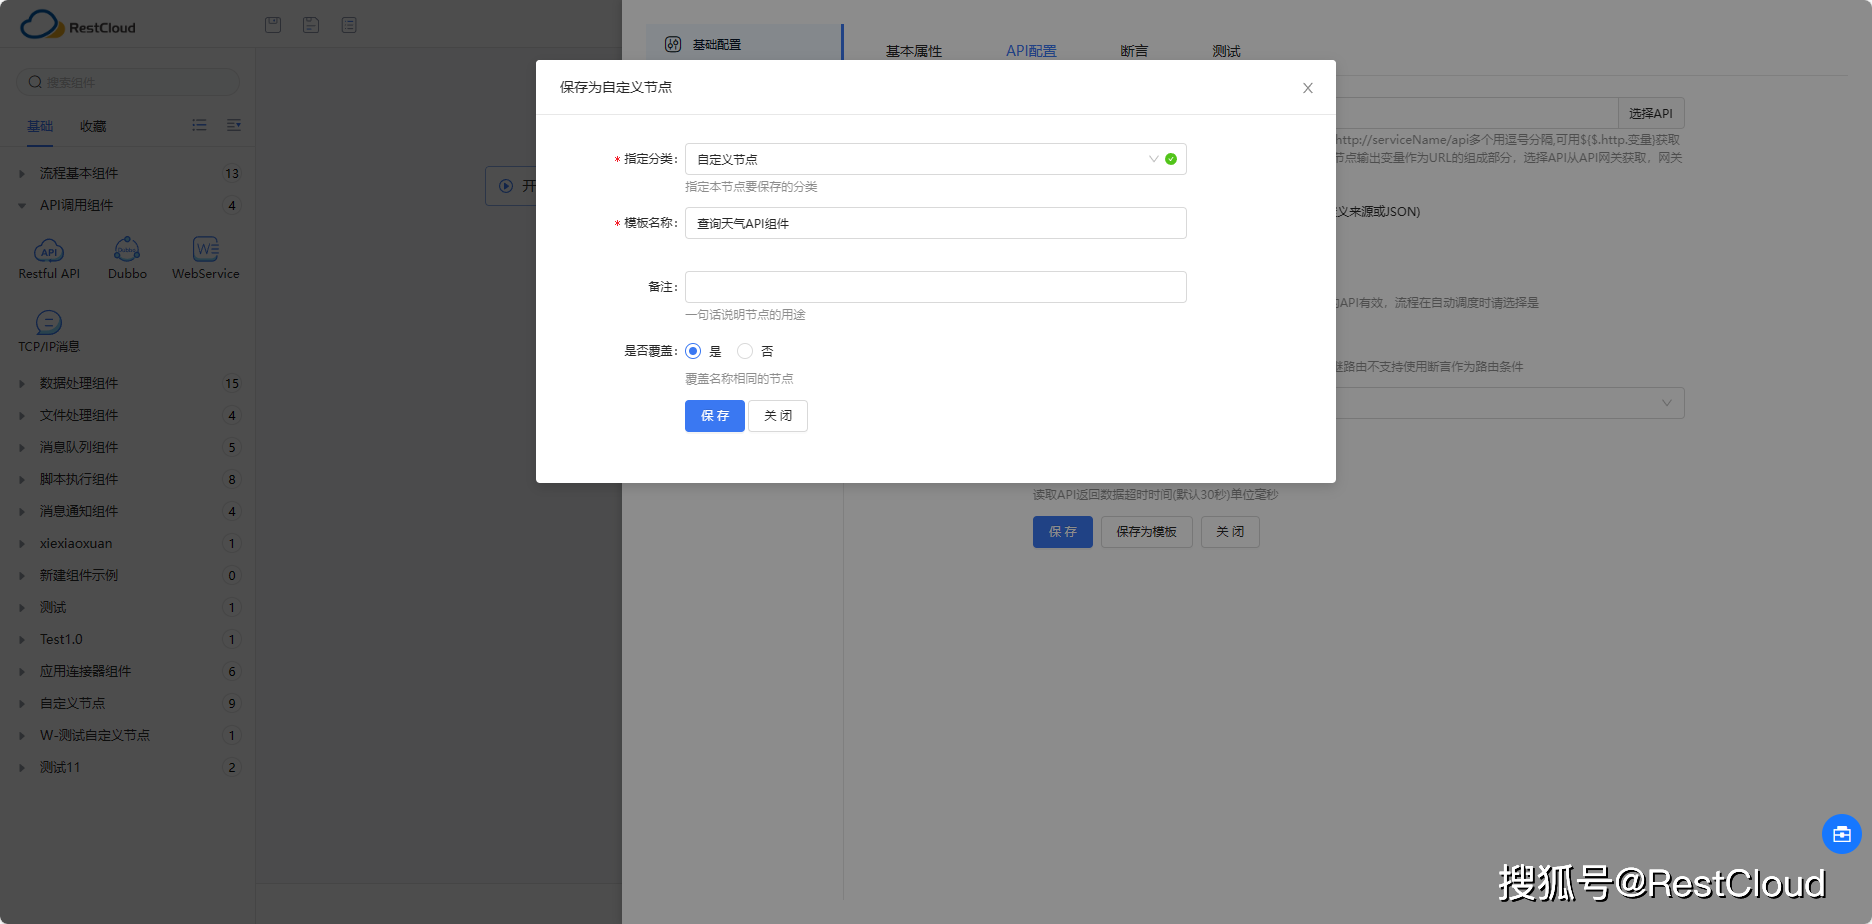Select the Dubbo component icon

[x=127, y=249]
